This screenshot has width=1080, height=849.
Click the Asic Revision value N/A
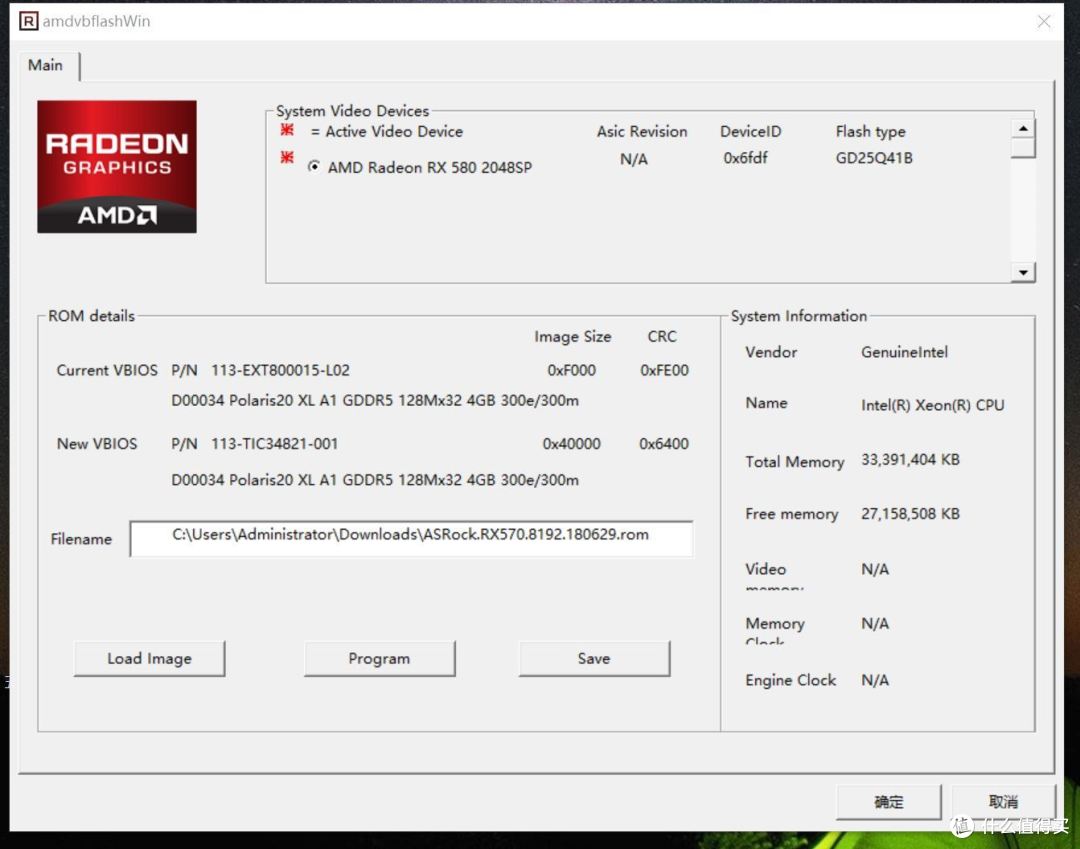pyautogui.click(x=634, y=160)
